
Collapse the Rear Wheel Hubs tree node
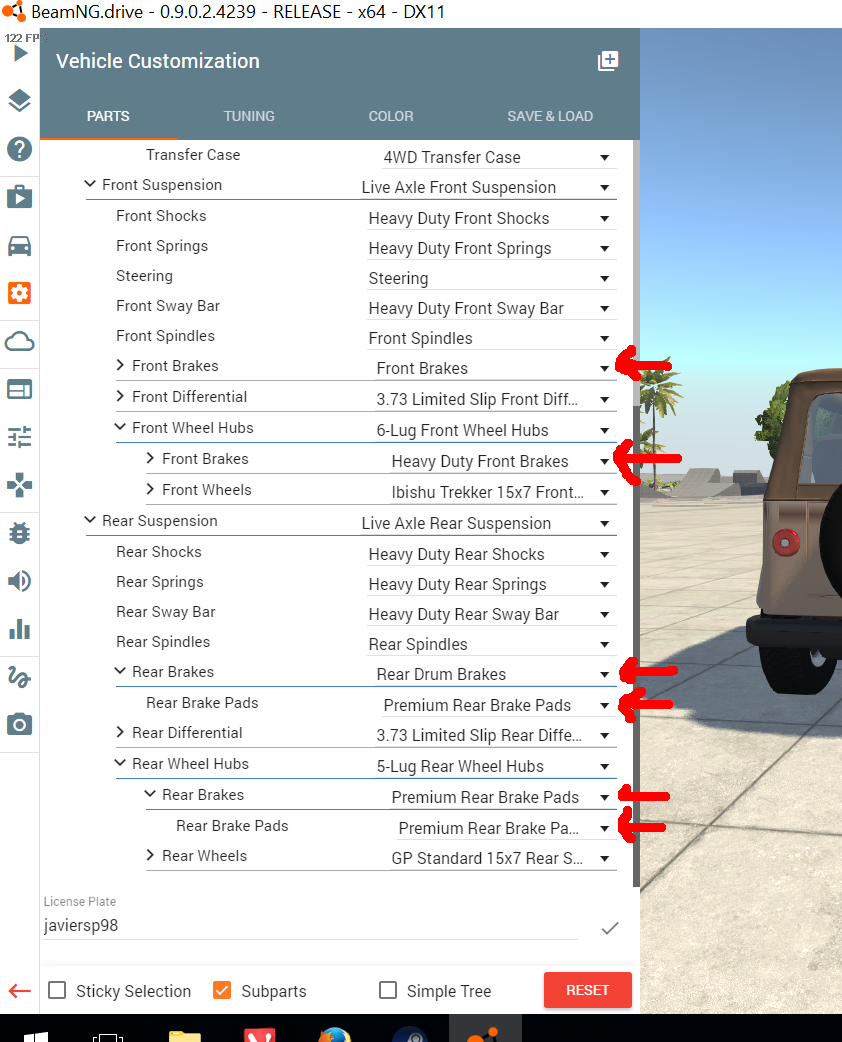tap(120, 763)
